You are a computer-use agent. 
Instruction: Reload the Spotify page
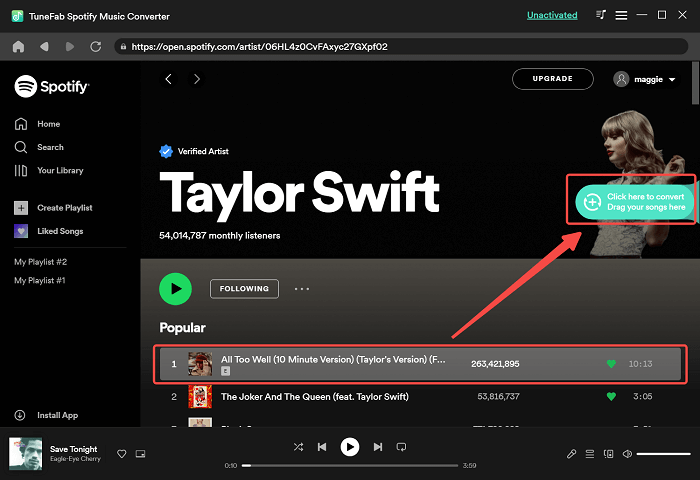95,46
